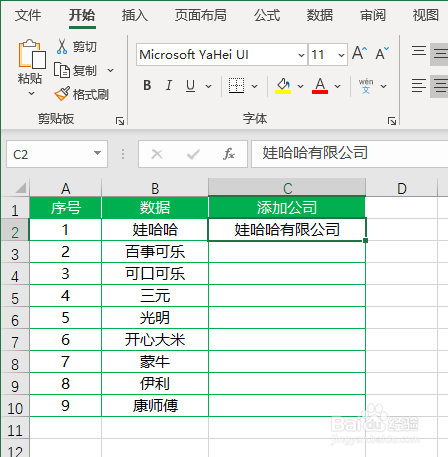Click cell containing 伊利

pos(155,384)
